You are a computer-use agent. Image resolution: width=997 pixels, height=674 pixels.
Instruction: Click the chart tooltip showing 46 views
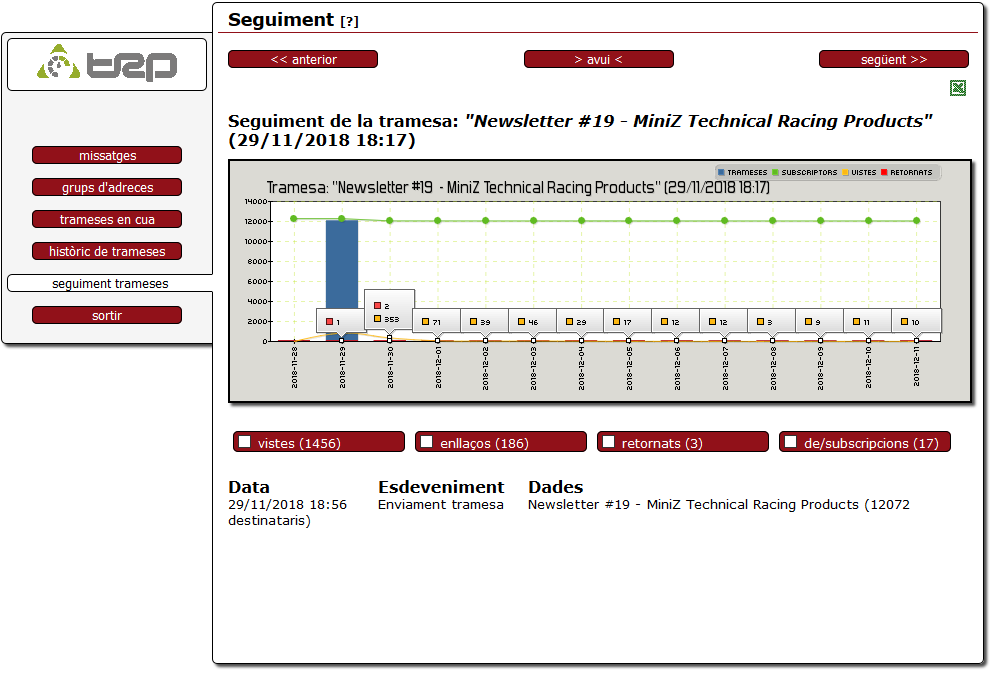(532, 322)
